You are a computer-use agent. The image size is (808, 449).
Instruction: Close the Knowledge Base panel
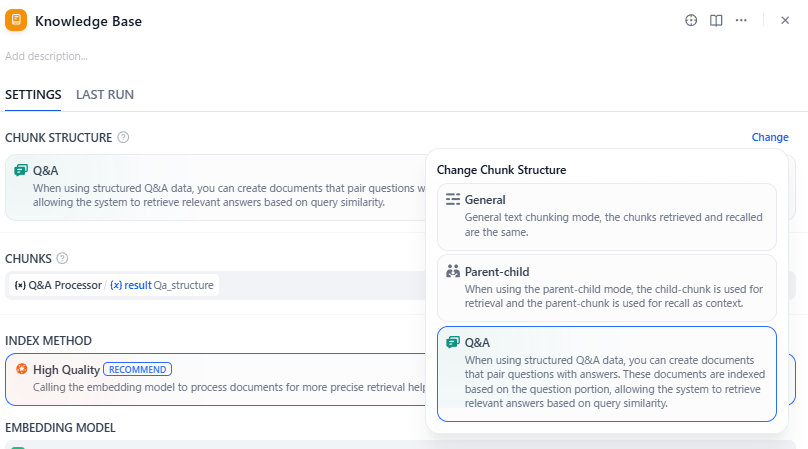point(785,20)
